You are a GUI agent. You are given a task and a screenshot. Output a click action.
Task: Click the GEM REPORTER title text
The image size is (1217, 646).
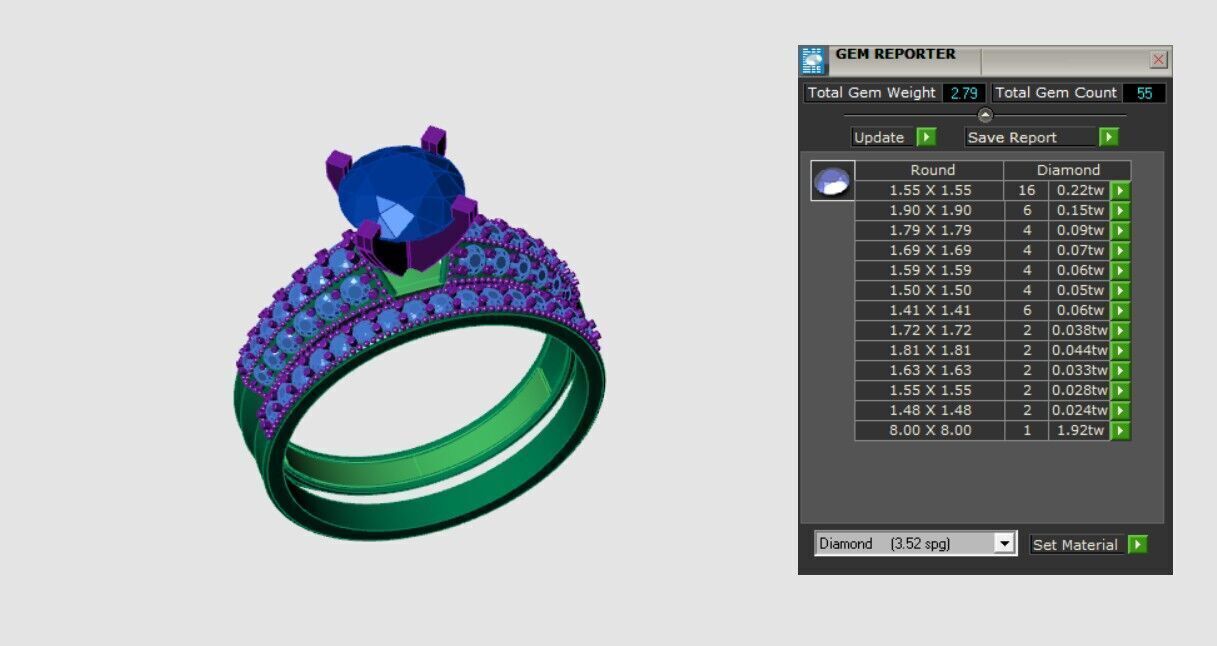point(895,54)
